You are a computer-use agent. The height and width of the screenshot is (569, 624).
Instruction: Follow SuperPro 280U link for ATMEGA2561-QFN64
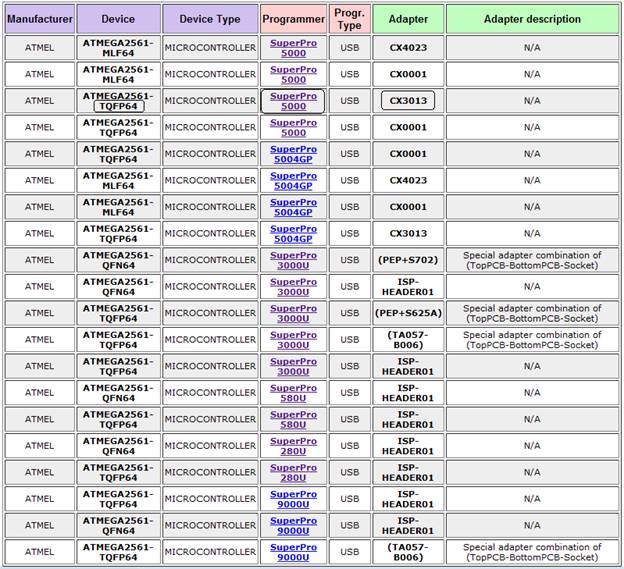(x=293, y=446)
